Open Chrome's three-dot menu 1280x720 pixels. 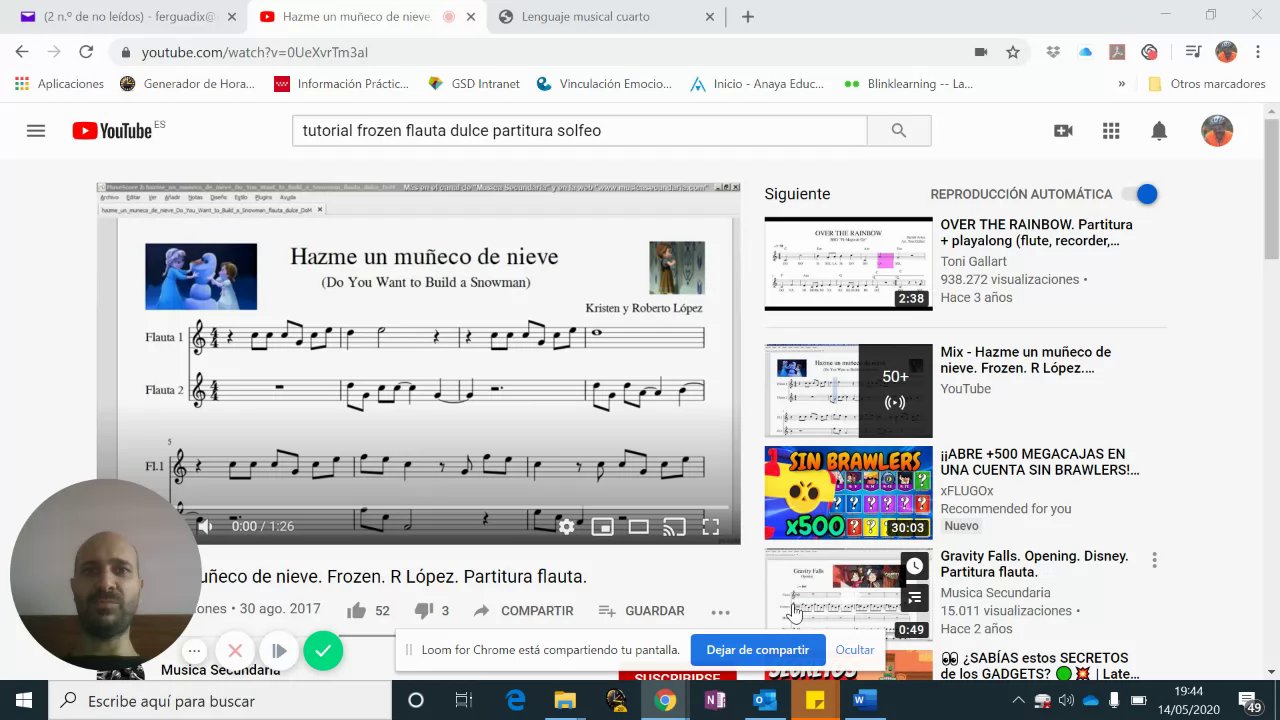(x=1258, y=52)
